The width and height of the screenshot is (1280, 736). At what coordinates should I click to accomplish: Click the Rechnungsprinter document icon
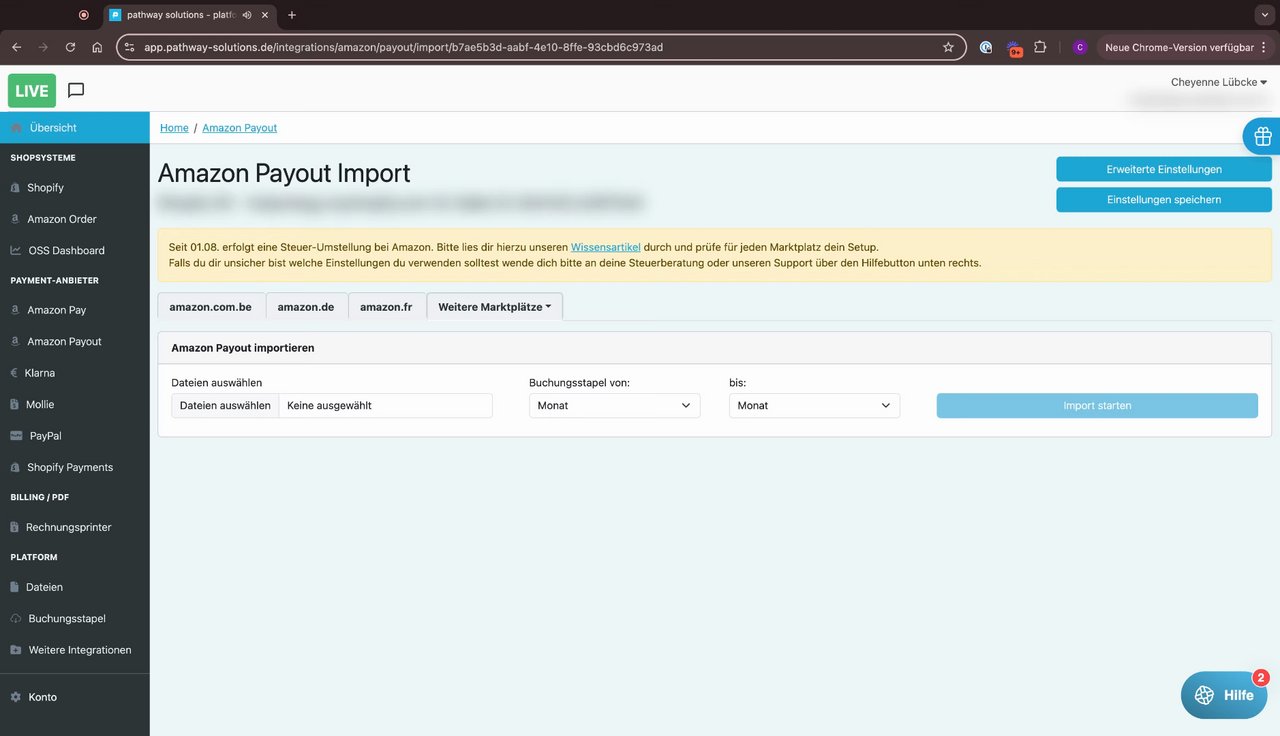[x=15, y=527]
